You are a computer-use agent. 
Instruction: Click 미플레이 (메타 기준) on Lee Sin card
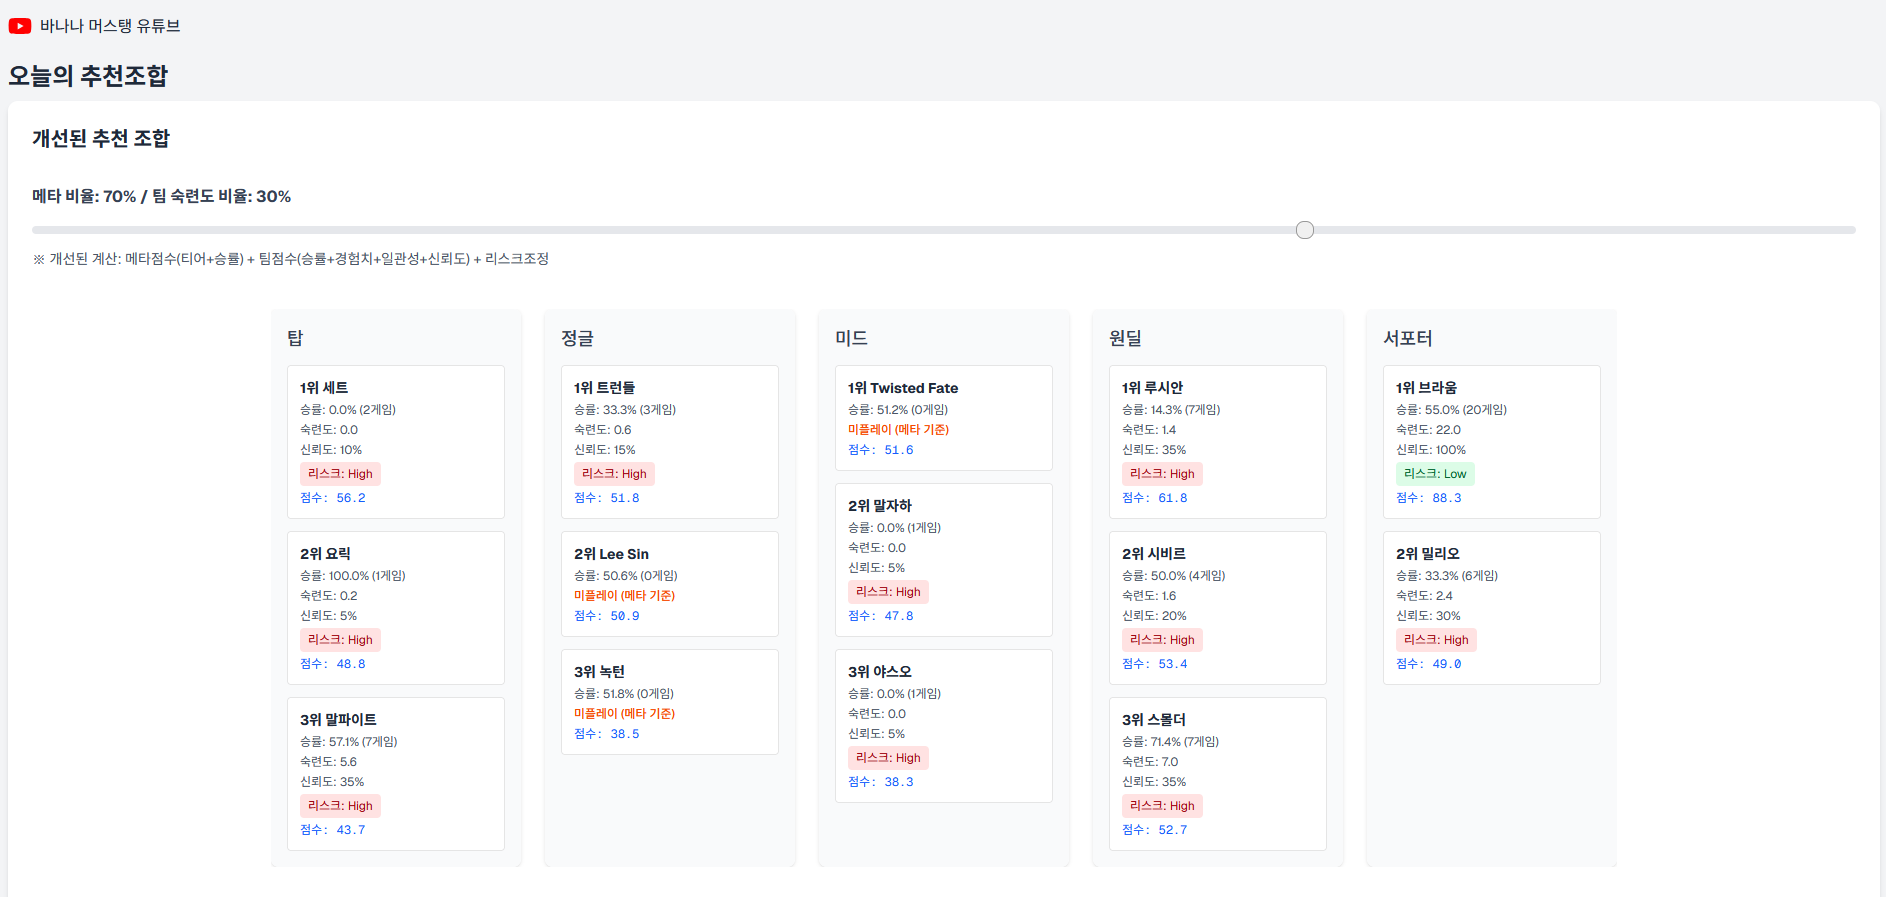pos(624,596)
